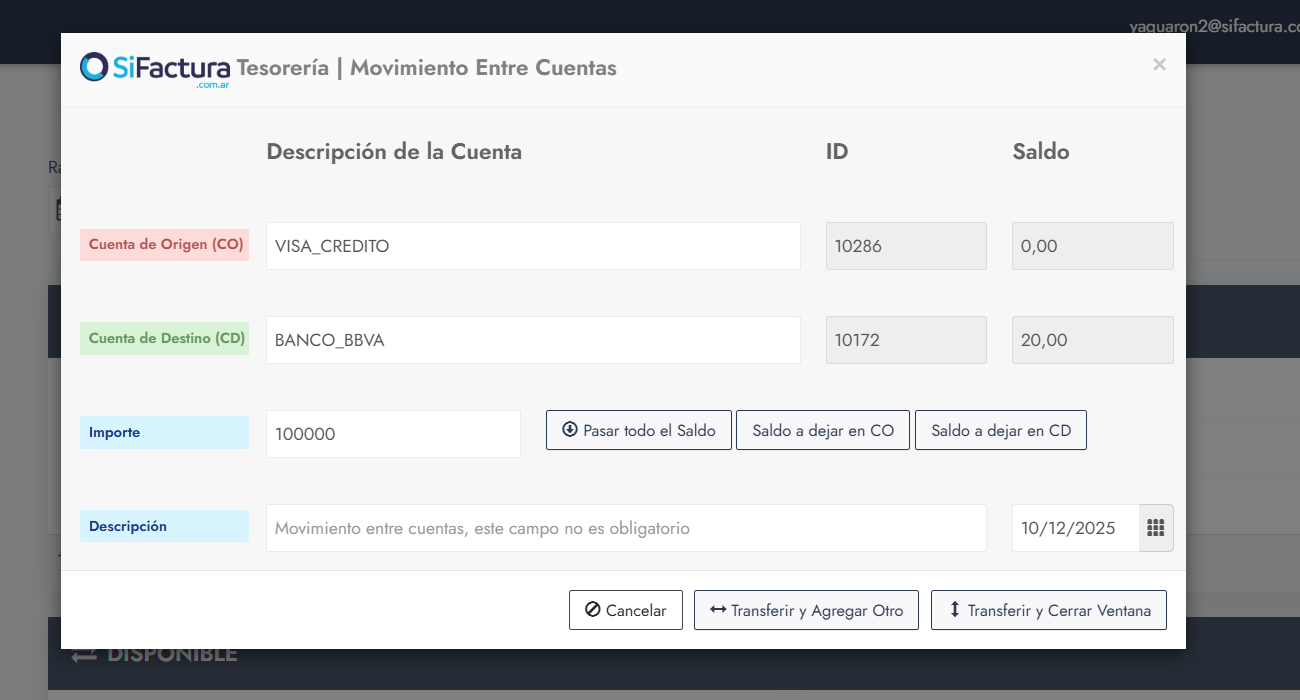Click the SiFactura logo
Viewport: 1300px width, 700px height.
pos(155,69)
